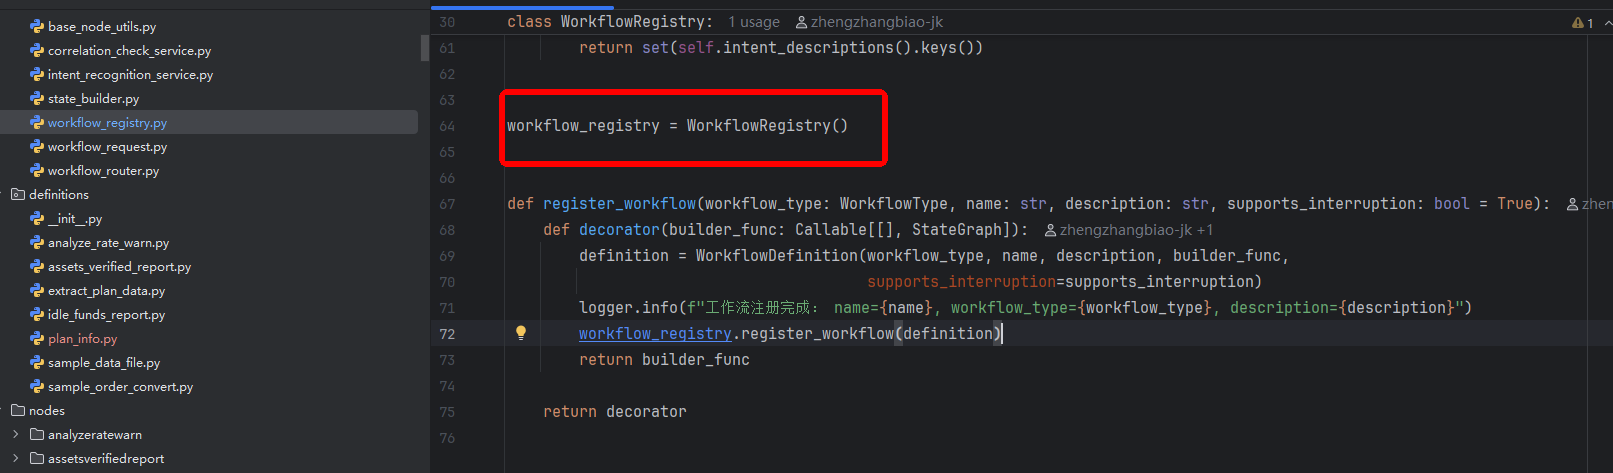The image size is (1613, 473).
Task: Click author hint zhengzhangbiao-jk on class line
Action: point(869,22)
